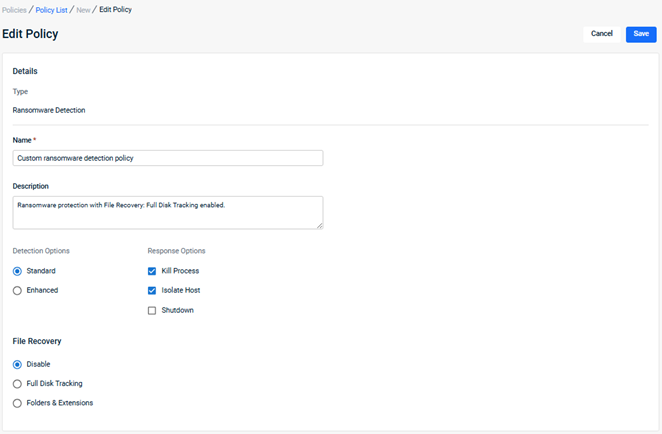
Task: Click the Save button
Action: point(641,34)
